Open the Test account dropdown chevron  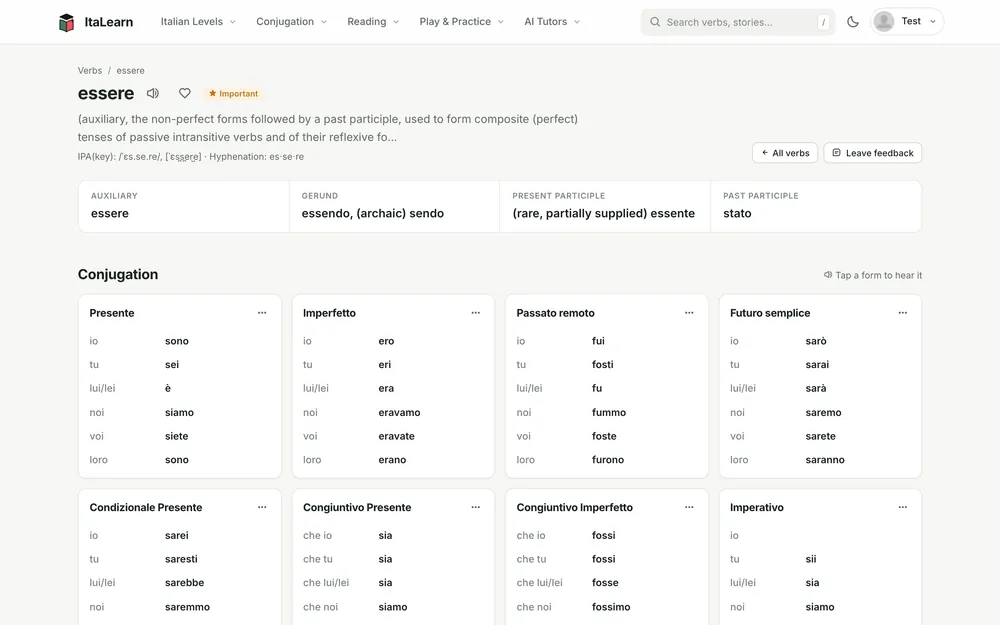[x=933, y=22]
